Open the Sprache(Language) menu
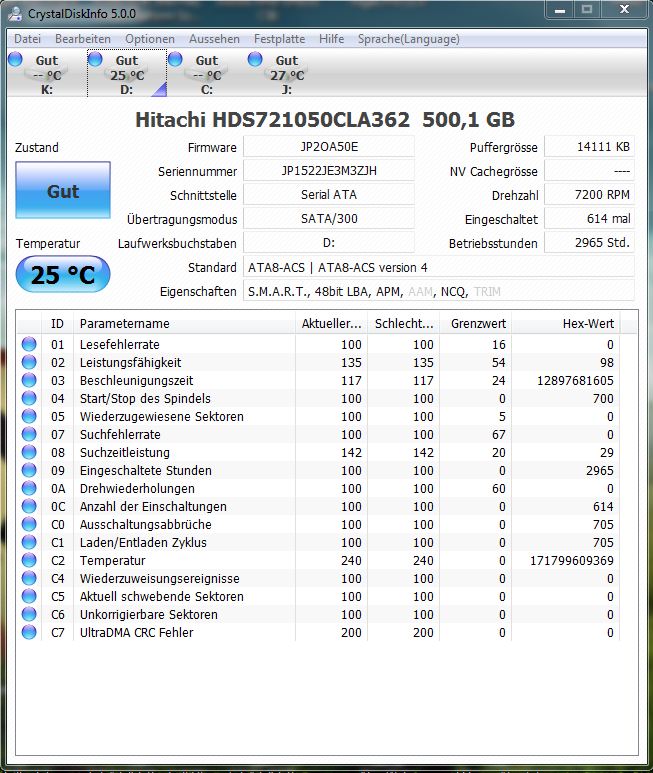 pyautogui.click(x=409, y=39)
